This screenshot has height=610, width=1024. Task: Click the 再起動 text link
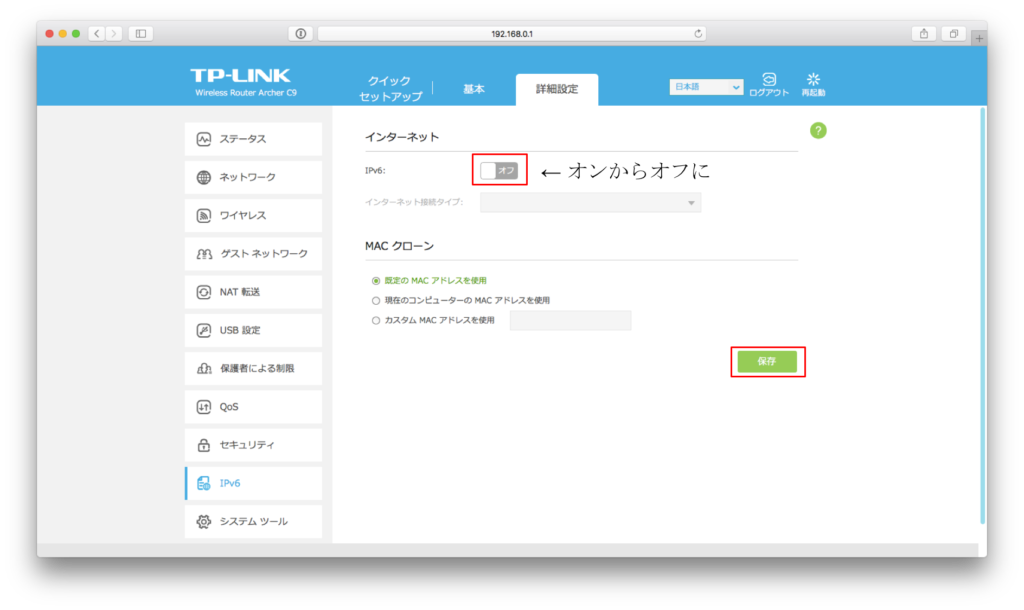pos(813,93)
